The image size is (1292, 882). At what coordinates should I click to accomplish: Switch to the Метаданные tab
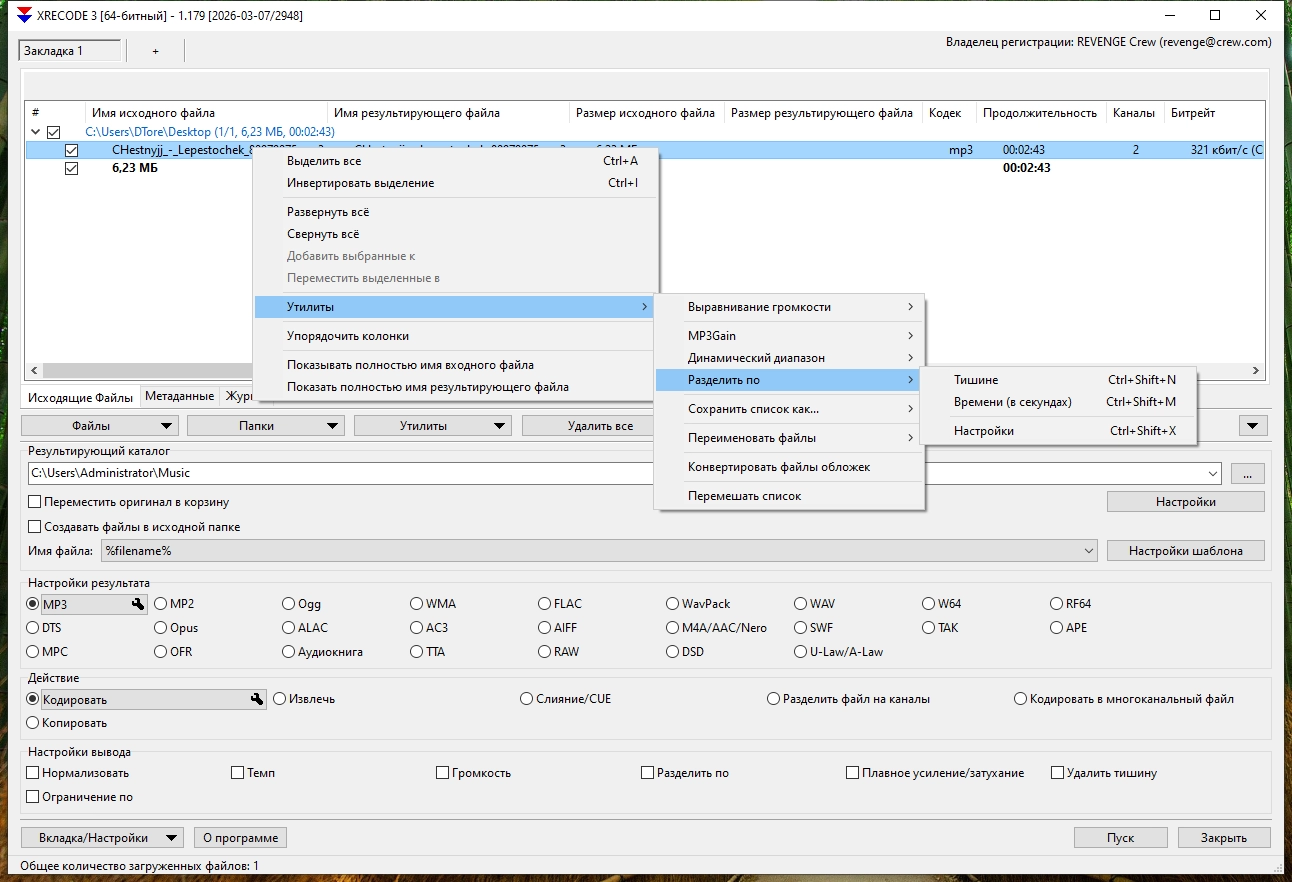click(x=179, y=396)
